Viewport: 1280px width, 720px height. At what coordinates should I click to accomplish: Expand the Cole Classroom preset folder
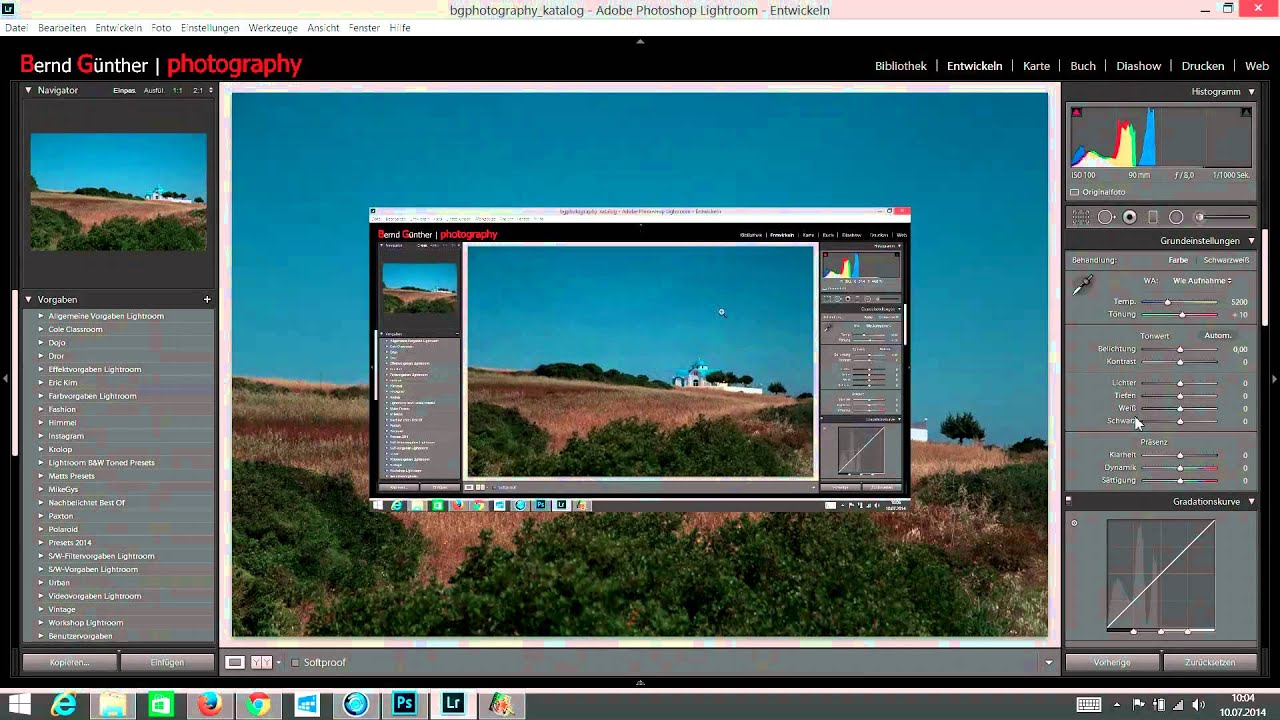point(41,329)
